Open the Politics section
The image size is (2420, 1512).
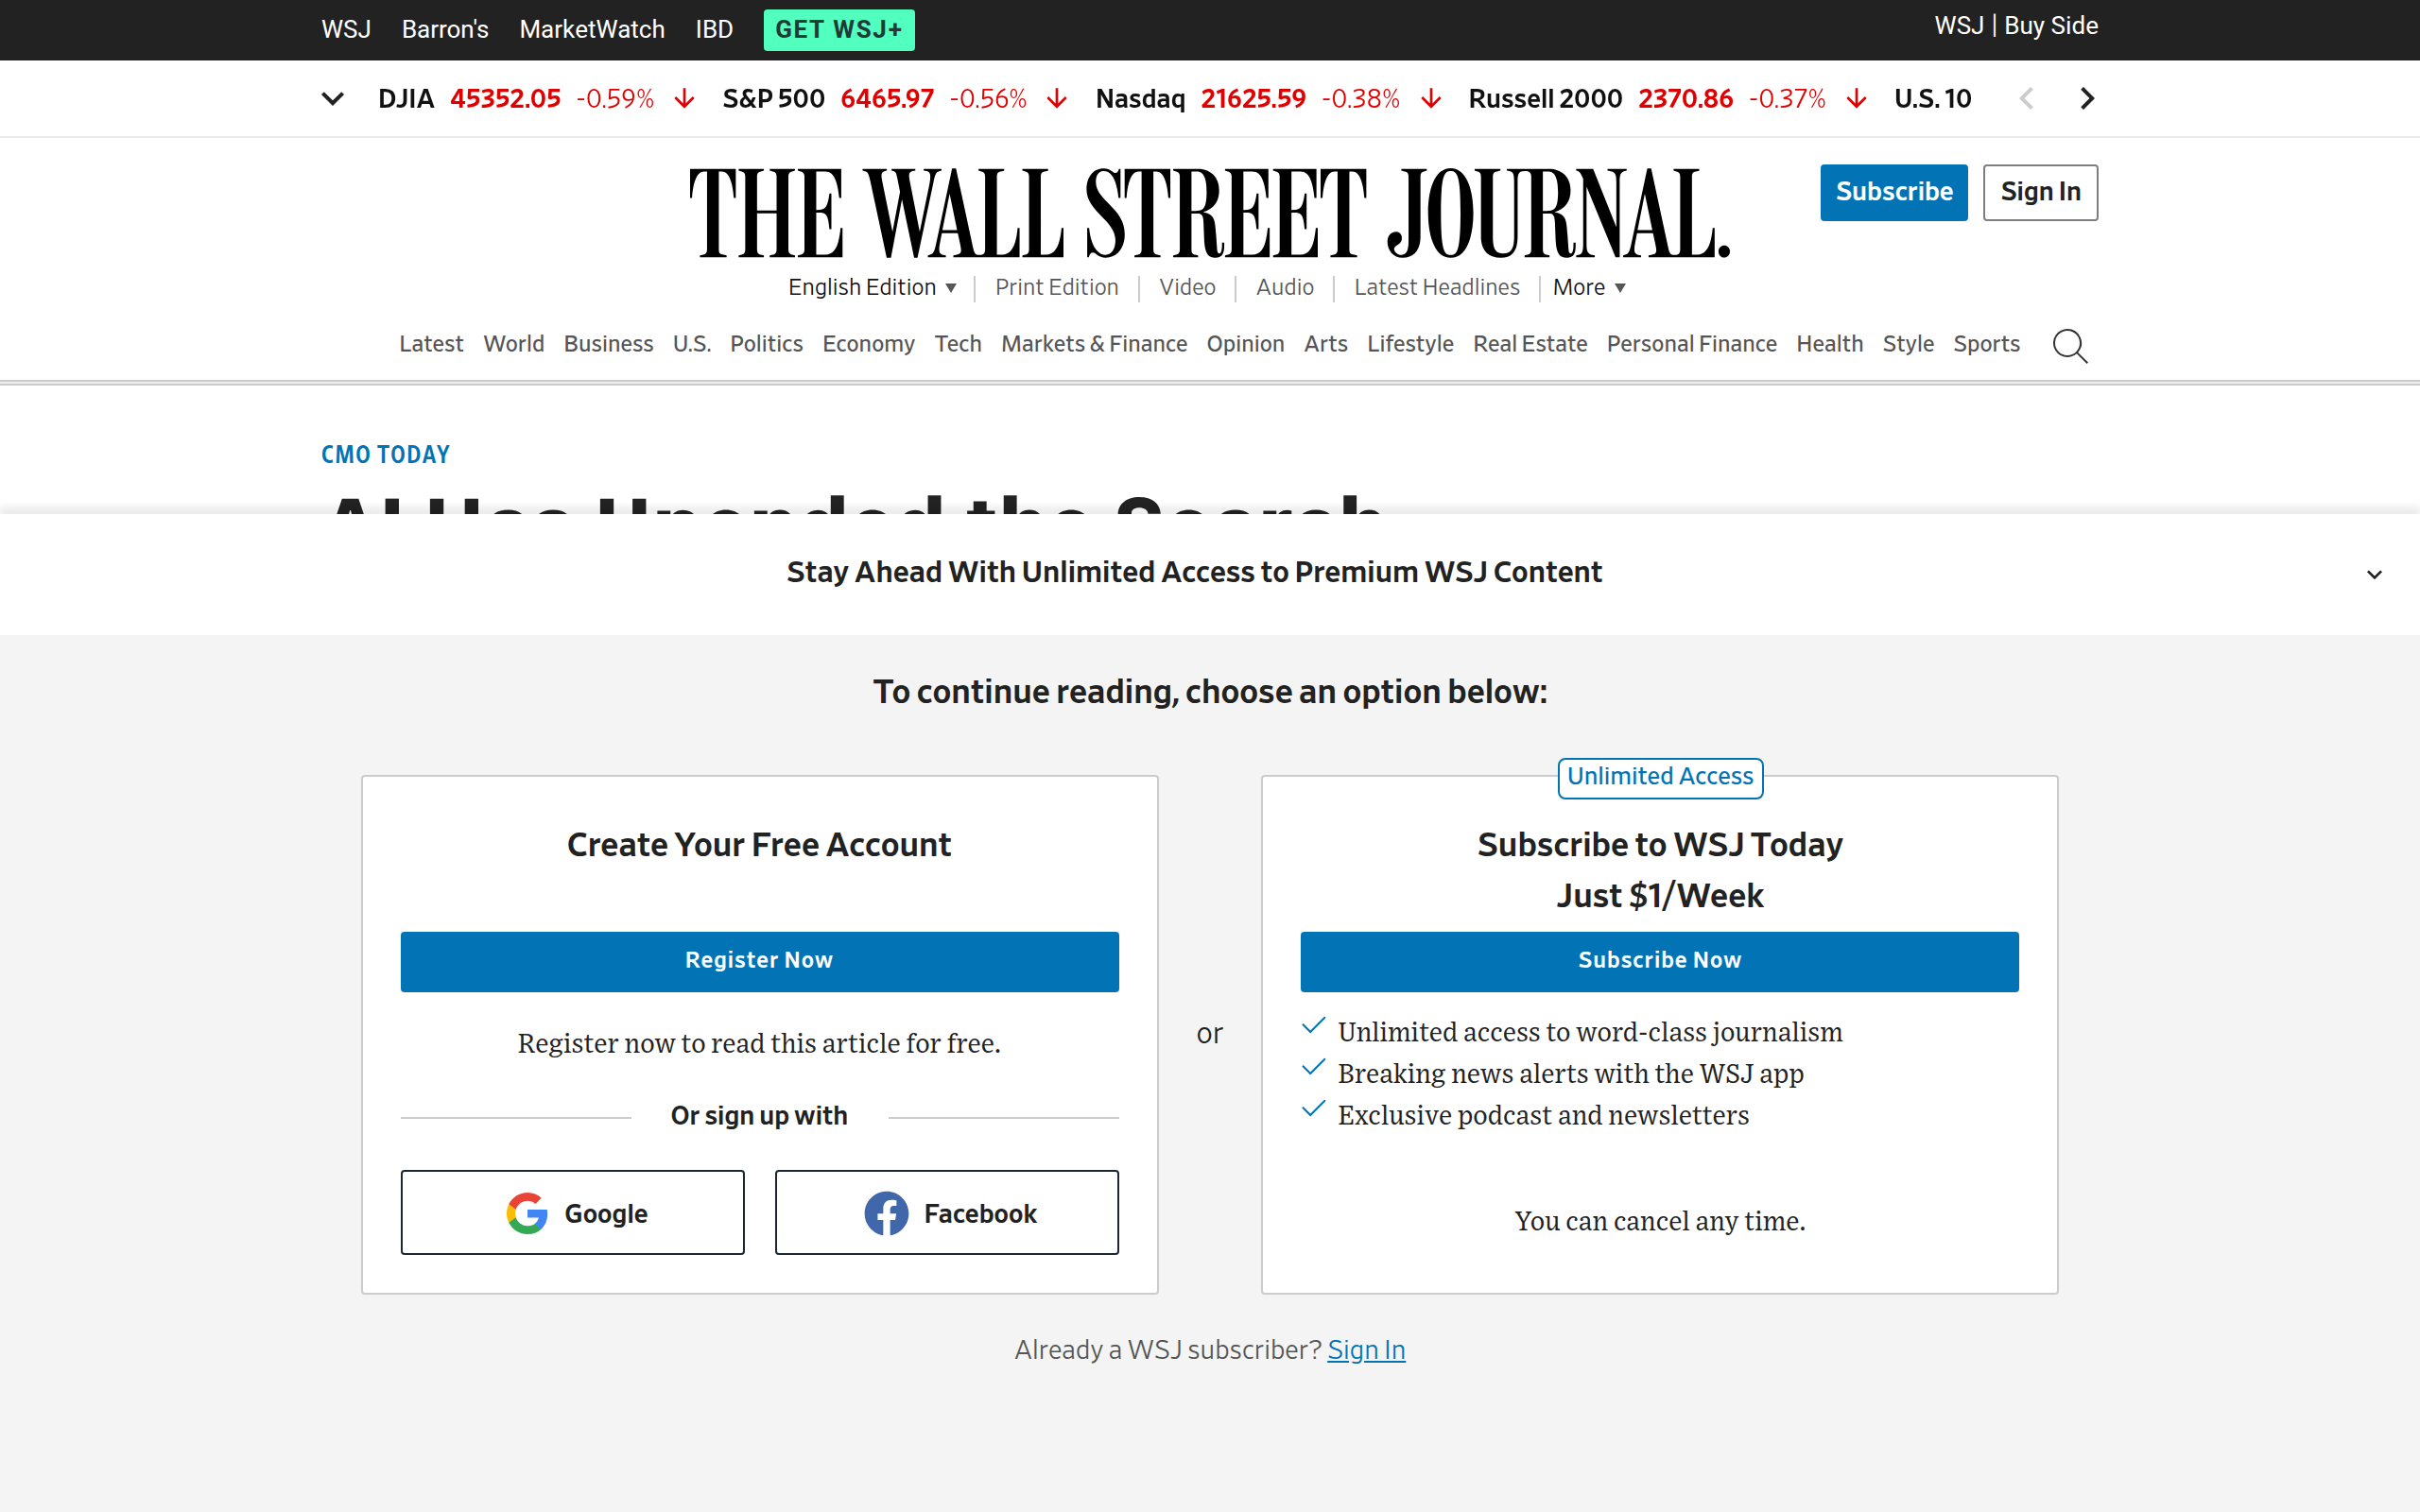(x=766, y=344)
